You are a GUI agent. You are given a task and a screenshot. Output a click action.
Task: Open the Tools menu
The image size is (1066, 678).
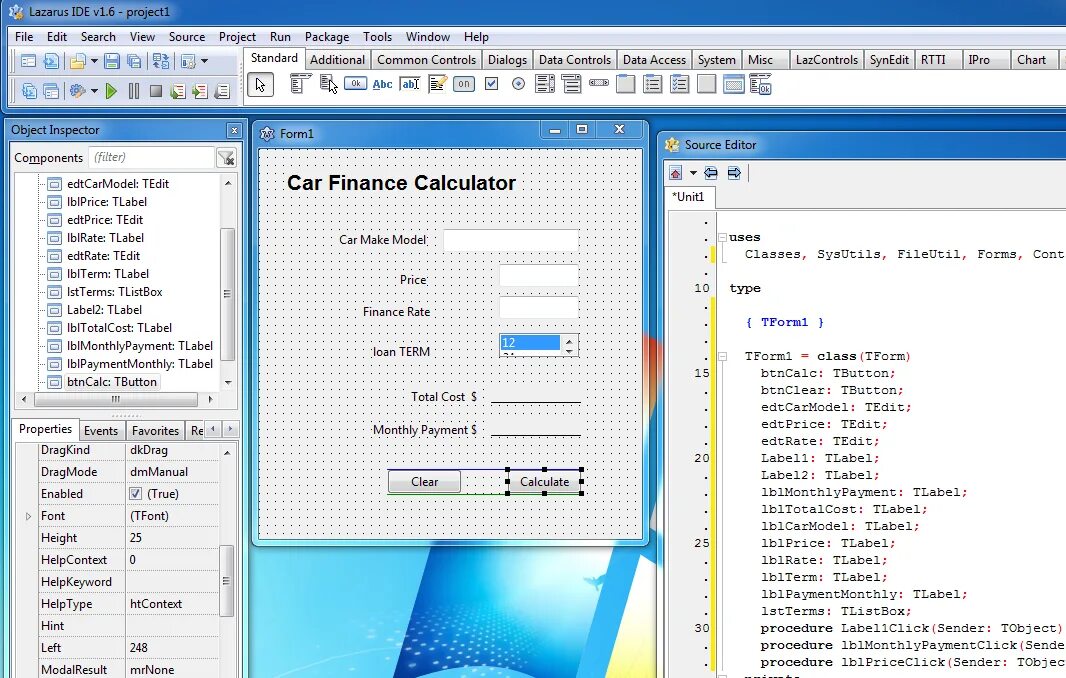point(377,37)
